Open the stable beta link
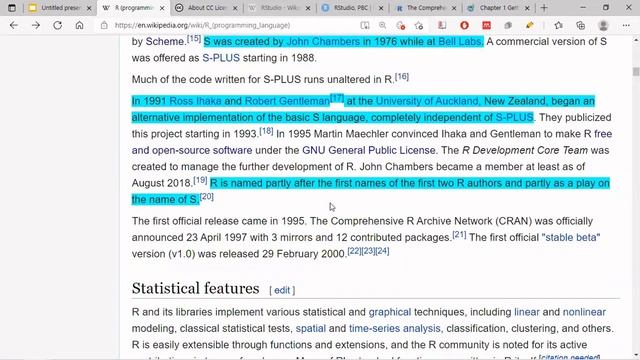This screenshot has height=360, width=640. coord(571,238)
